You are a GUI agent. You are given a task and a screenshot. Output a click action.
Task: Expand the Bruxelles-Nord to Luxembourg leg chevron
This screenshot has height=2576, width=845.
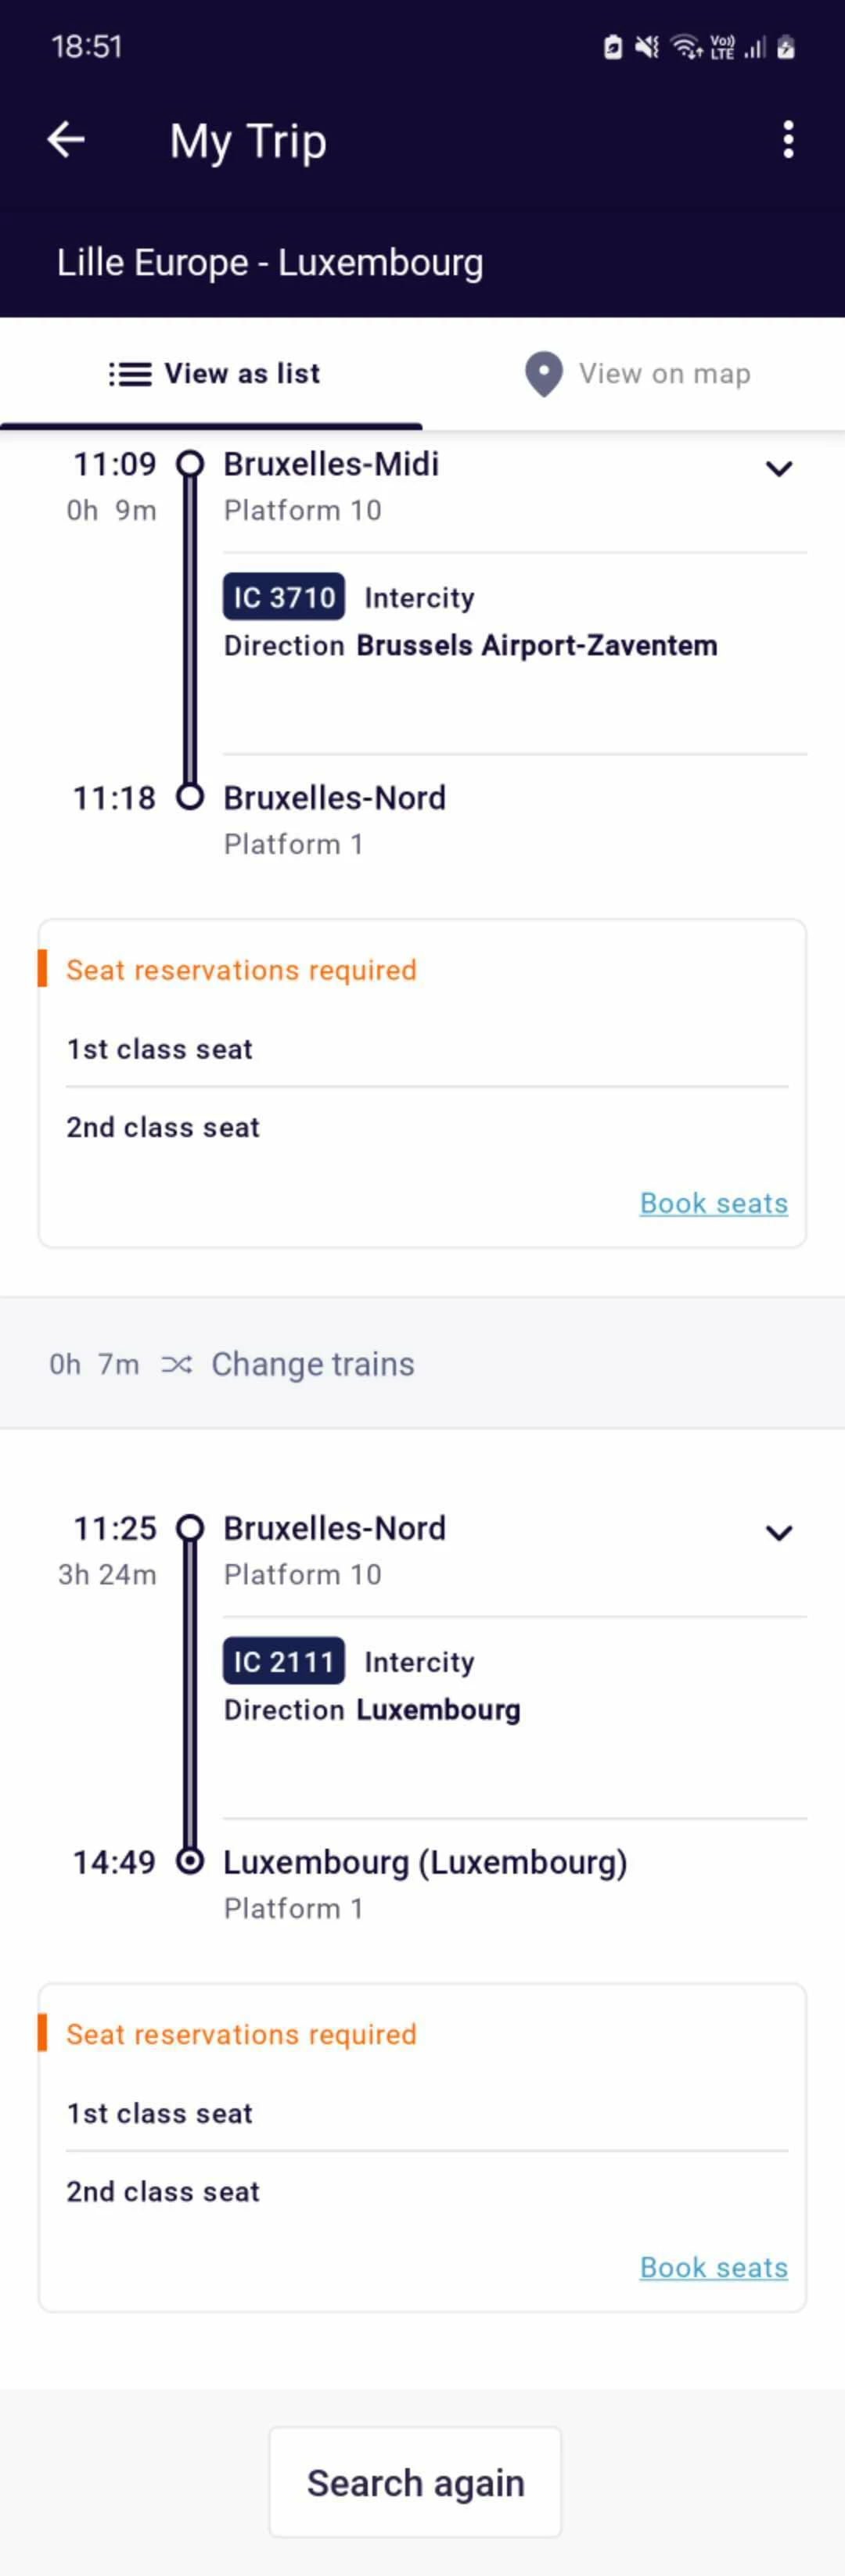[778, 1532]
